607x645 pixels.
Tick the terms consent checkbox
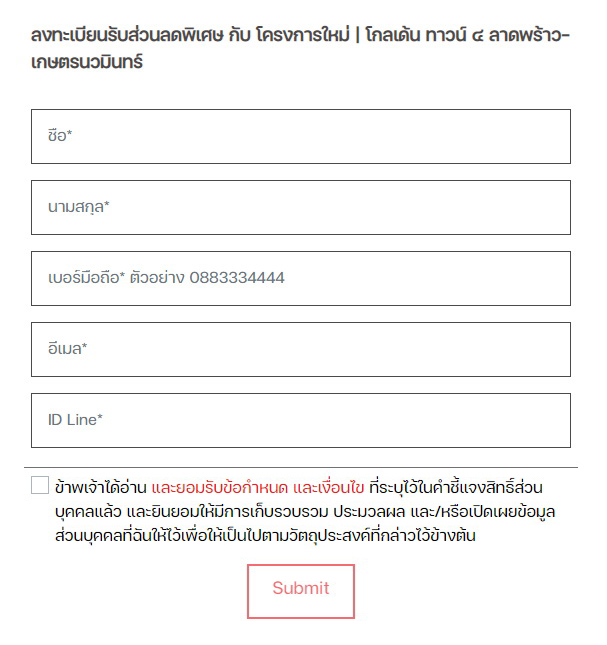40,485
